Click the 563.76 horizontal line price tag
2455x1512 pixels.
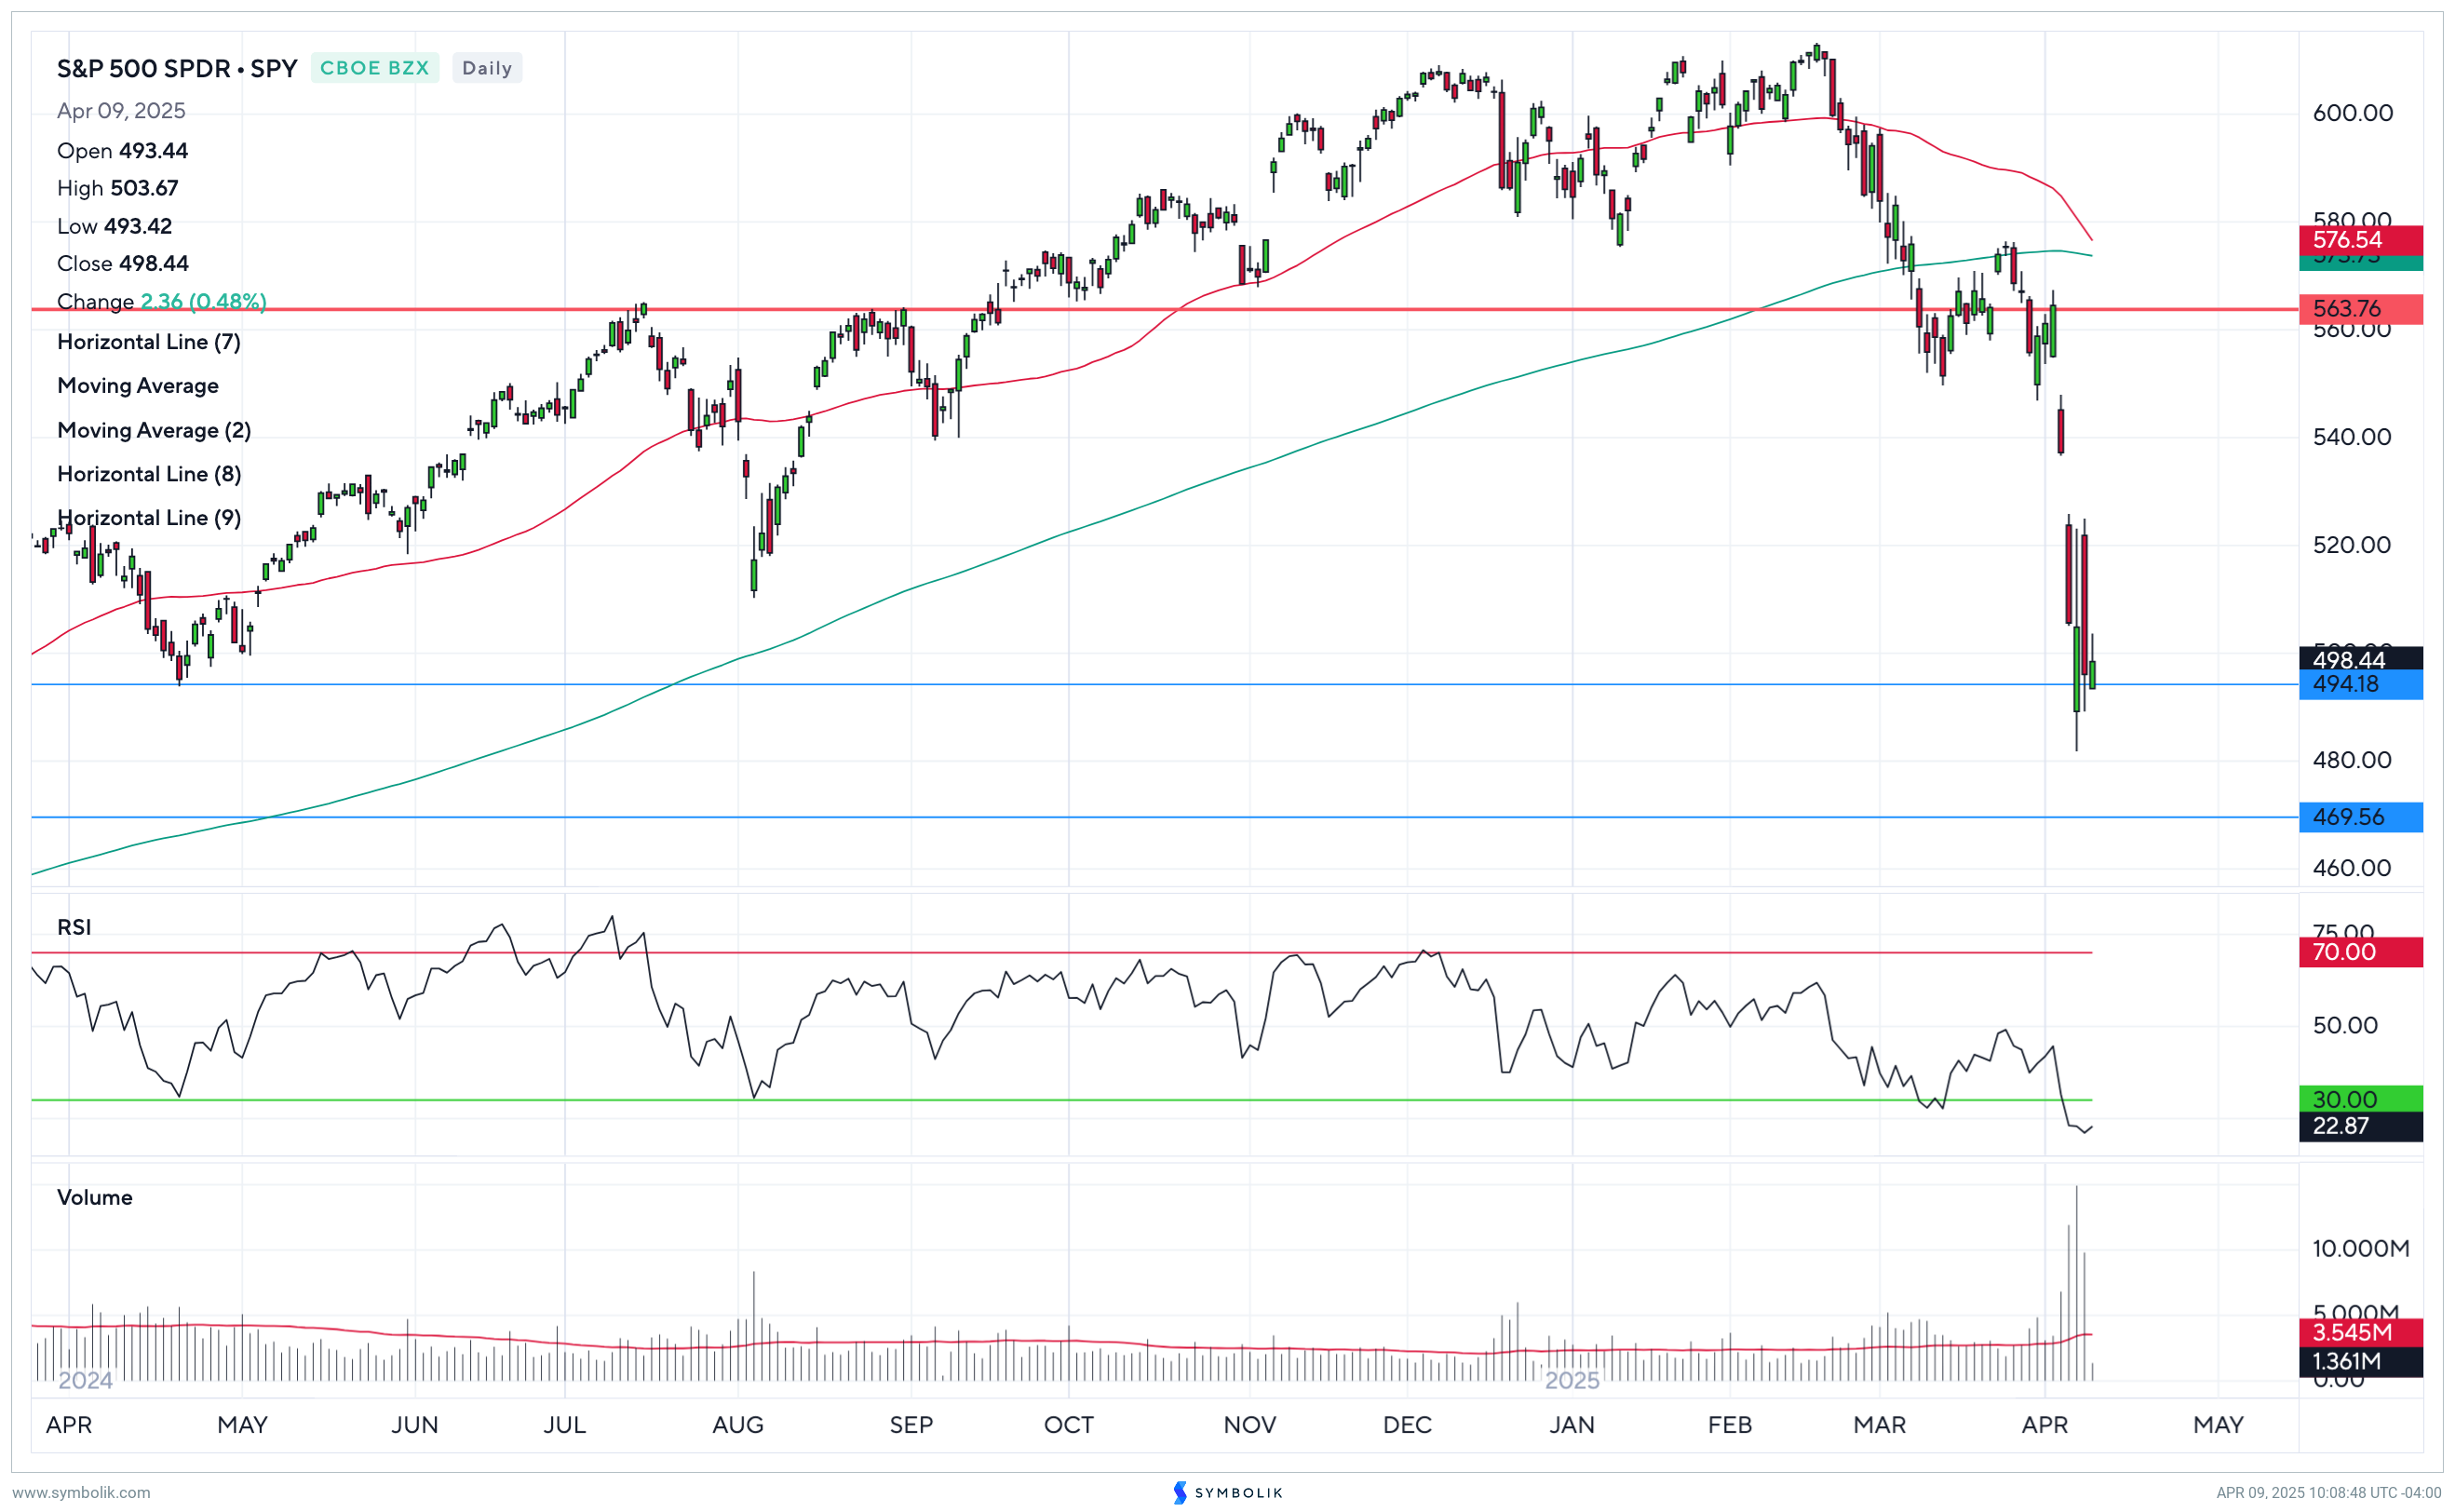click(x=2360, y=309)
